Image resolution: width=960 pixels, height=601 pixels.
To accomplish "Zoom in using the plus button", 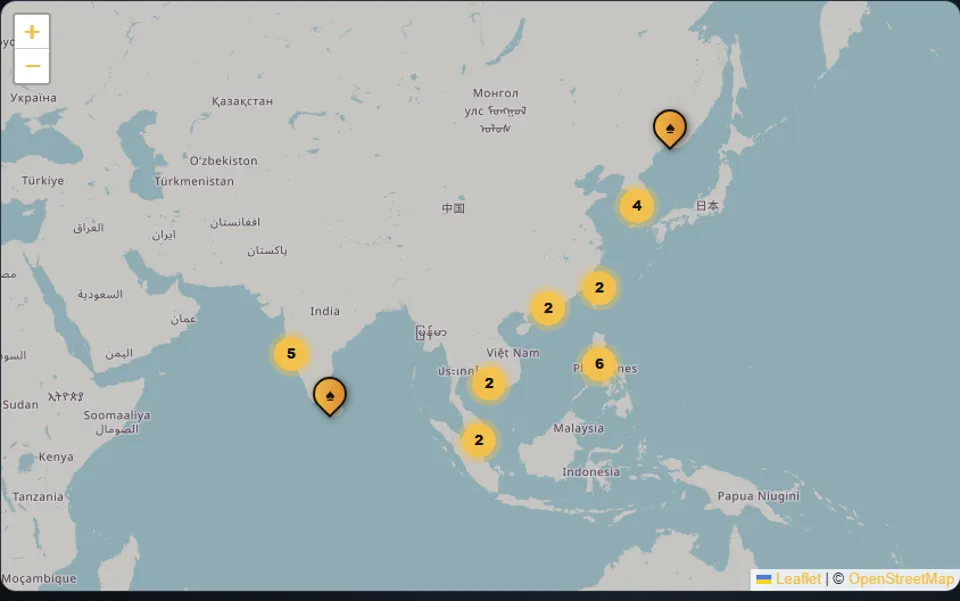I will (32, 32).
